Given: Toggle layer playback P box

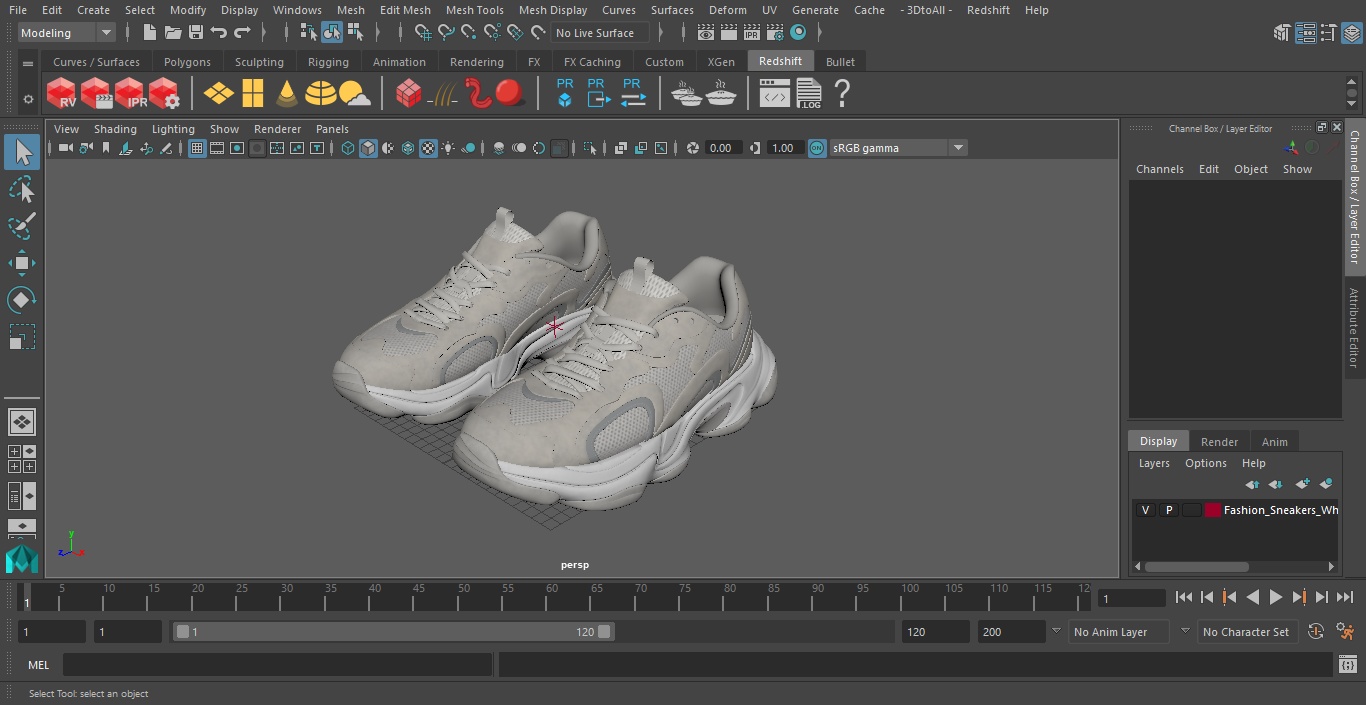Looking at the screenshot, I should (1168, 510).
